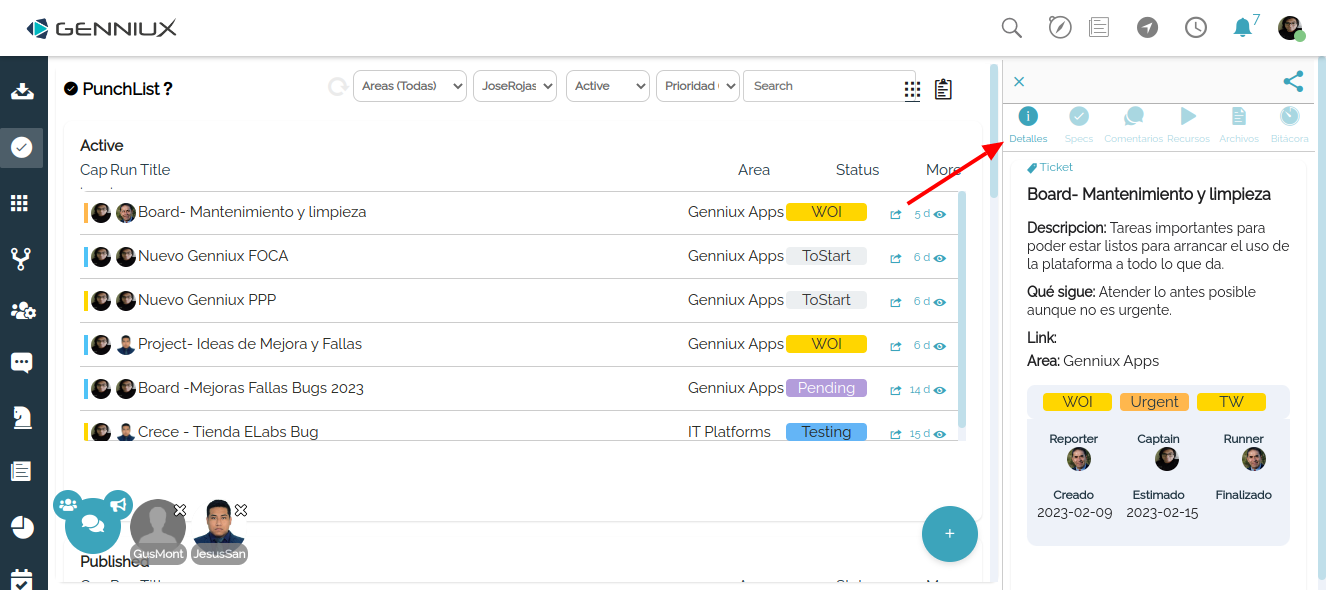The image size is (1326, 590).
Task: Click the Urgent priority badge in details
Action: 1155,402
